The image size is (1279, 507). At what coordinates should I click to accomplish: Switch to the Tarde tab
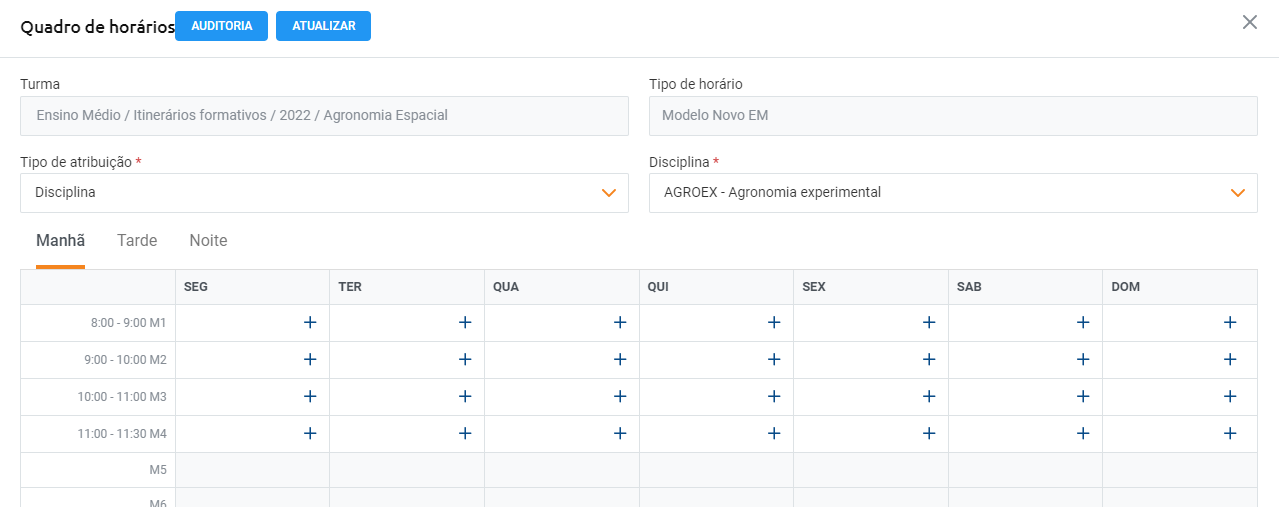pyautogui.click(x=137, y=241)
